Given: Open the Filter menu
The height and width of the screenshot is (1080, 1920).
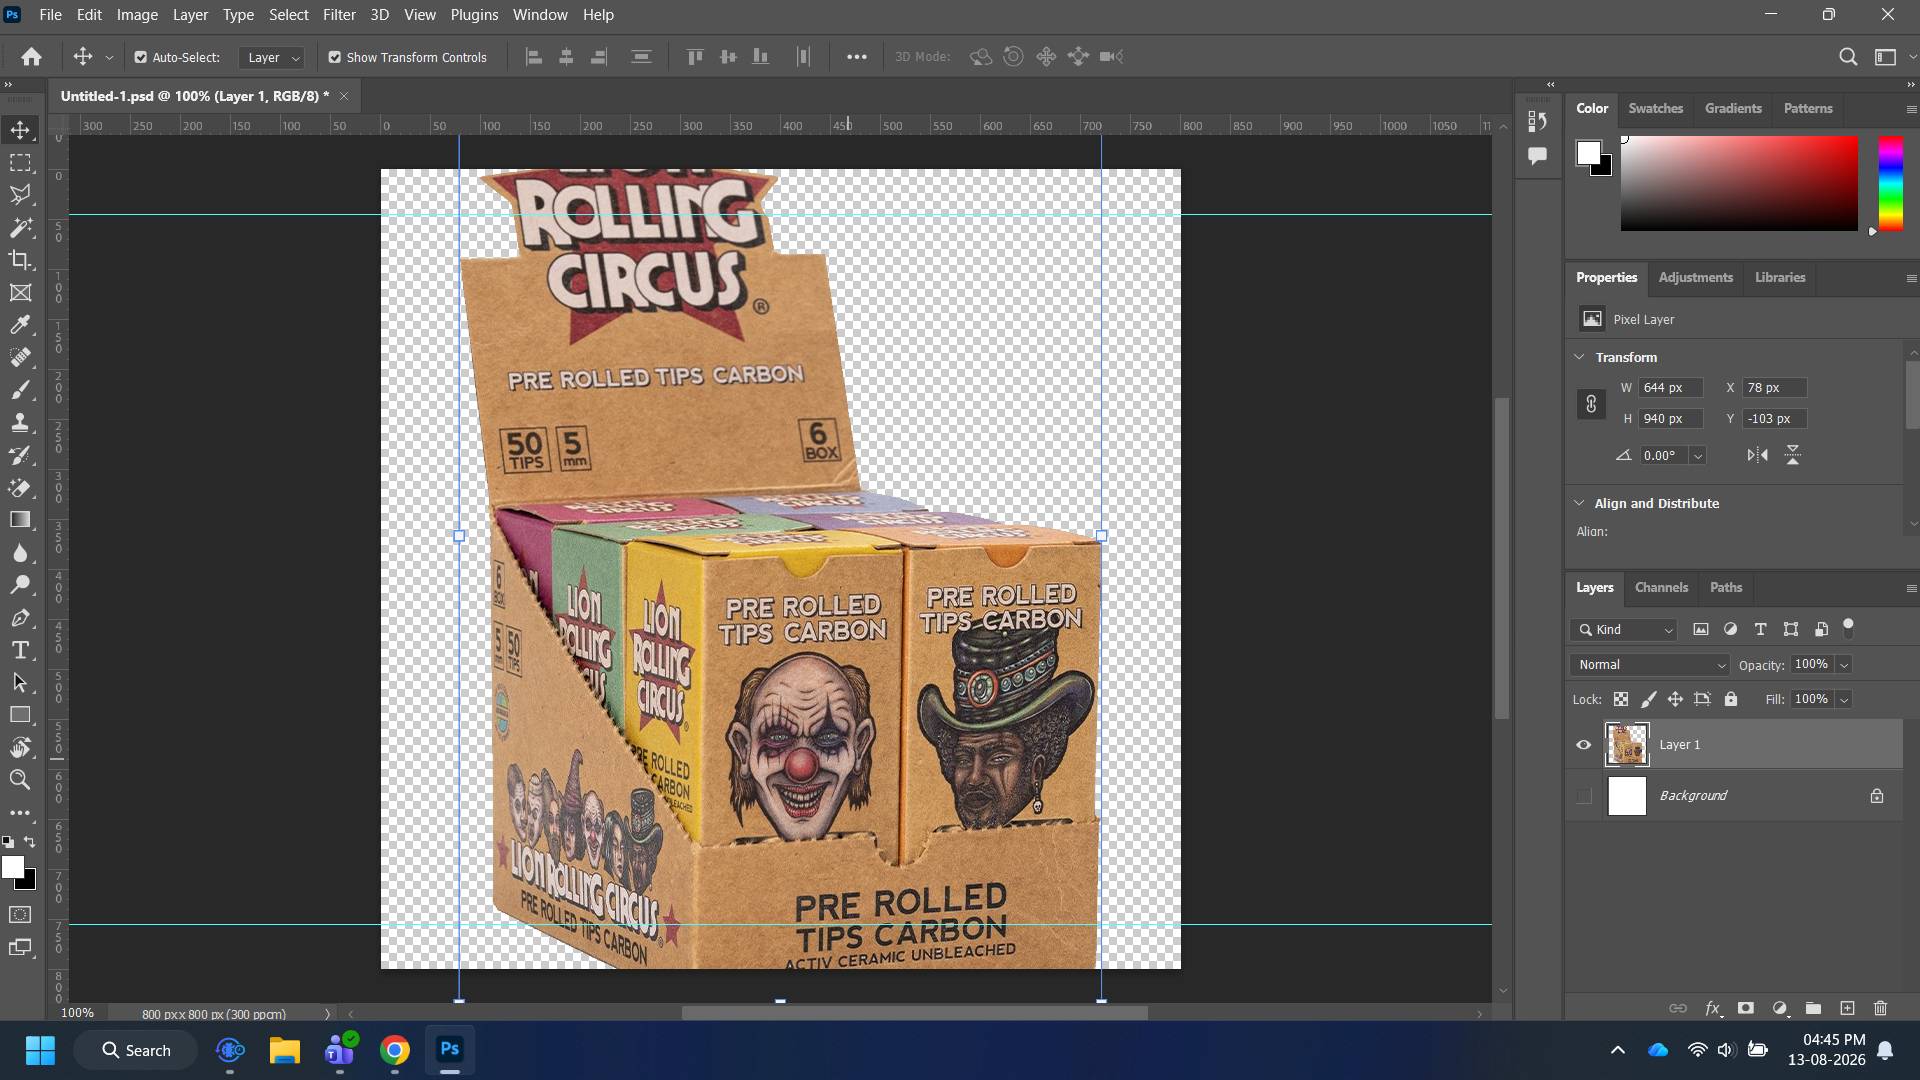Looking at the screenshot, I should click(339, 15).
